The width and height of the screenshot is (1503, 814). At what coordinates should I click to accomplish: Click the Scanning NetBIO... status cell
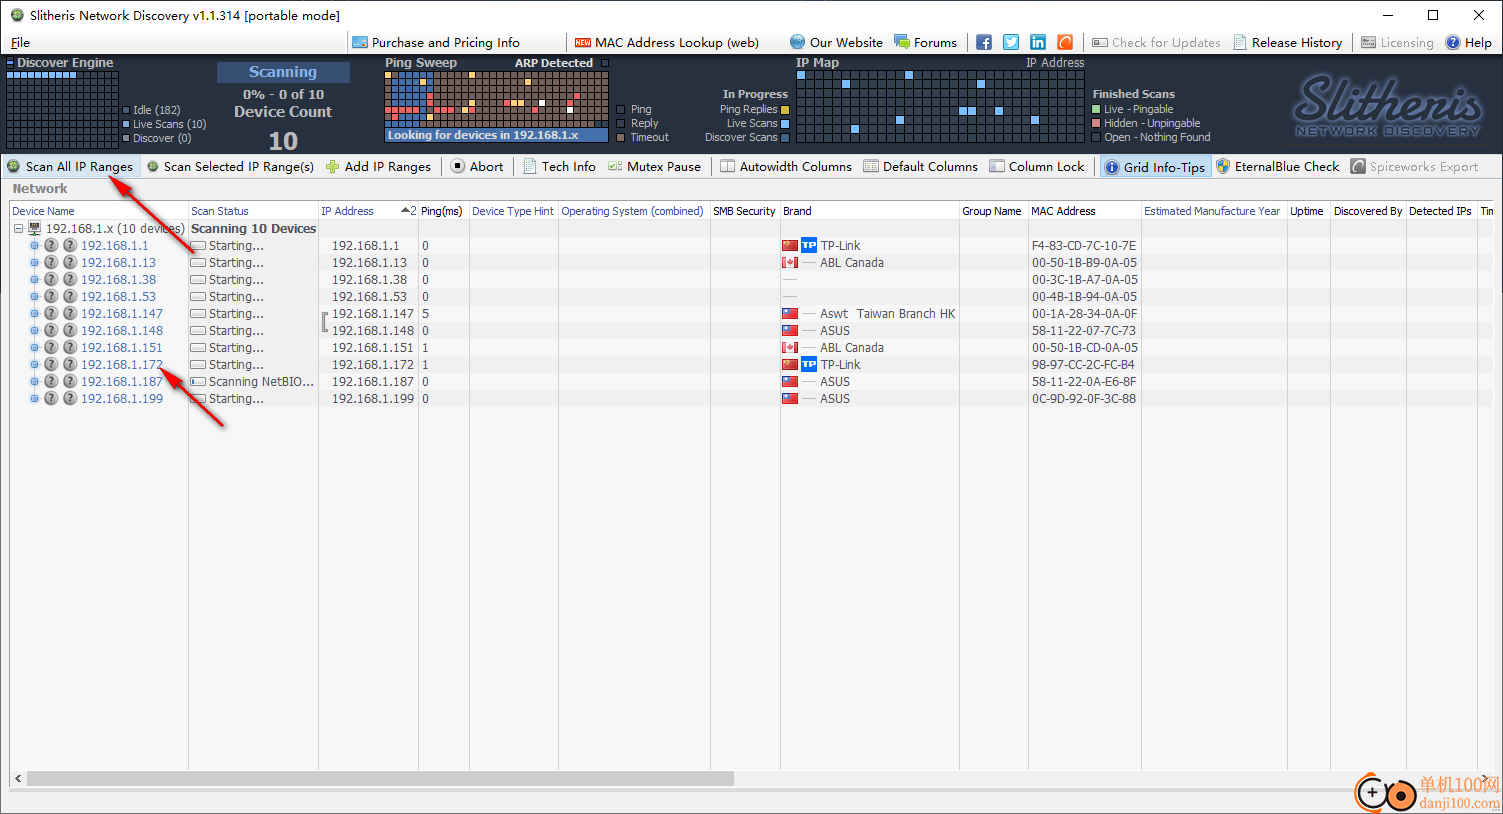pyautogui.click(x=253, y=382)
